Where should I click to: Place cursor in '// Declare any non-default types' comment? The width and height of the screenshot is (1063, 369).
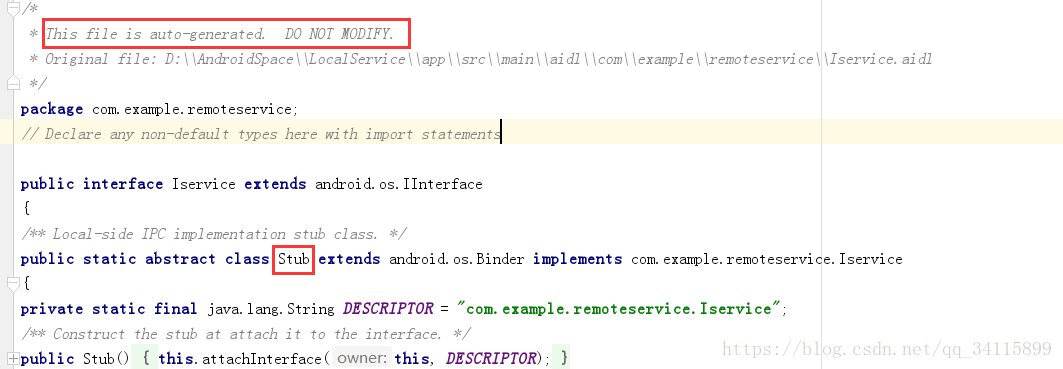pos(262,134)
